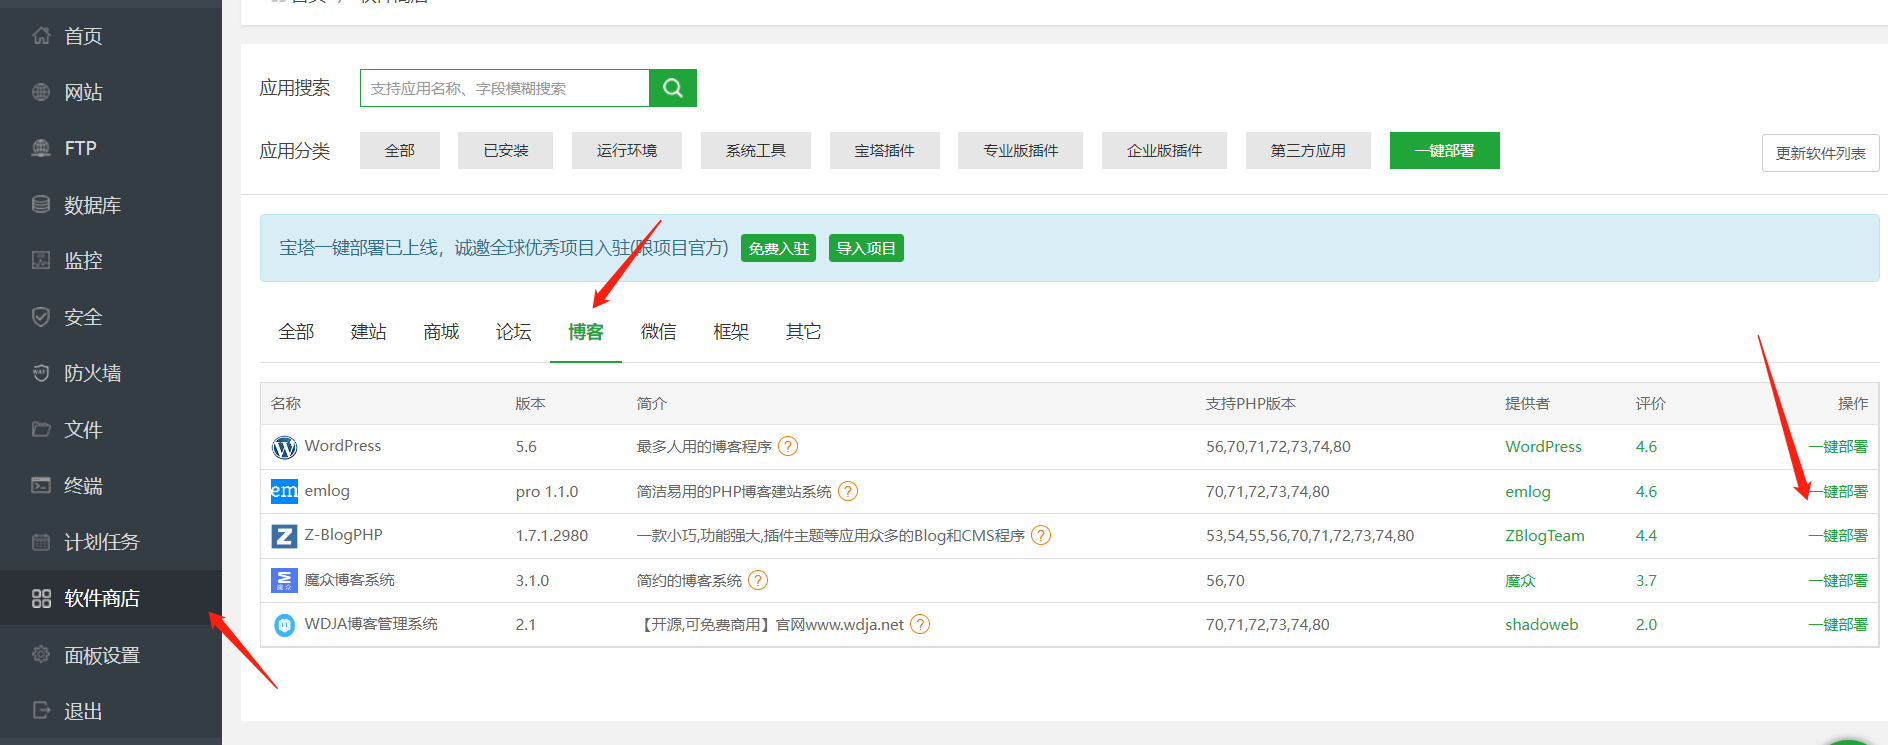Click the folder icon for 文件
1888x745 pixels.
pos(41,429)
